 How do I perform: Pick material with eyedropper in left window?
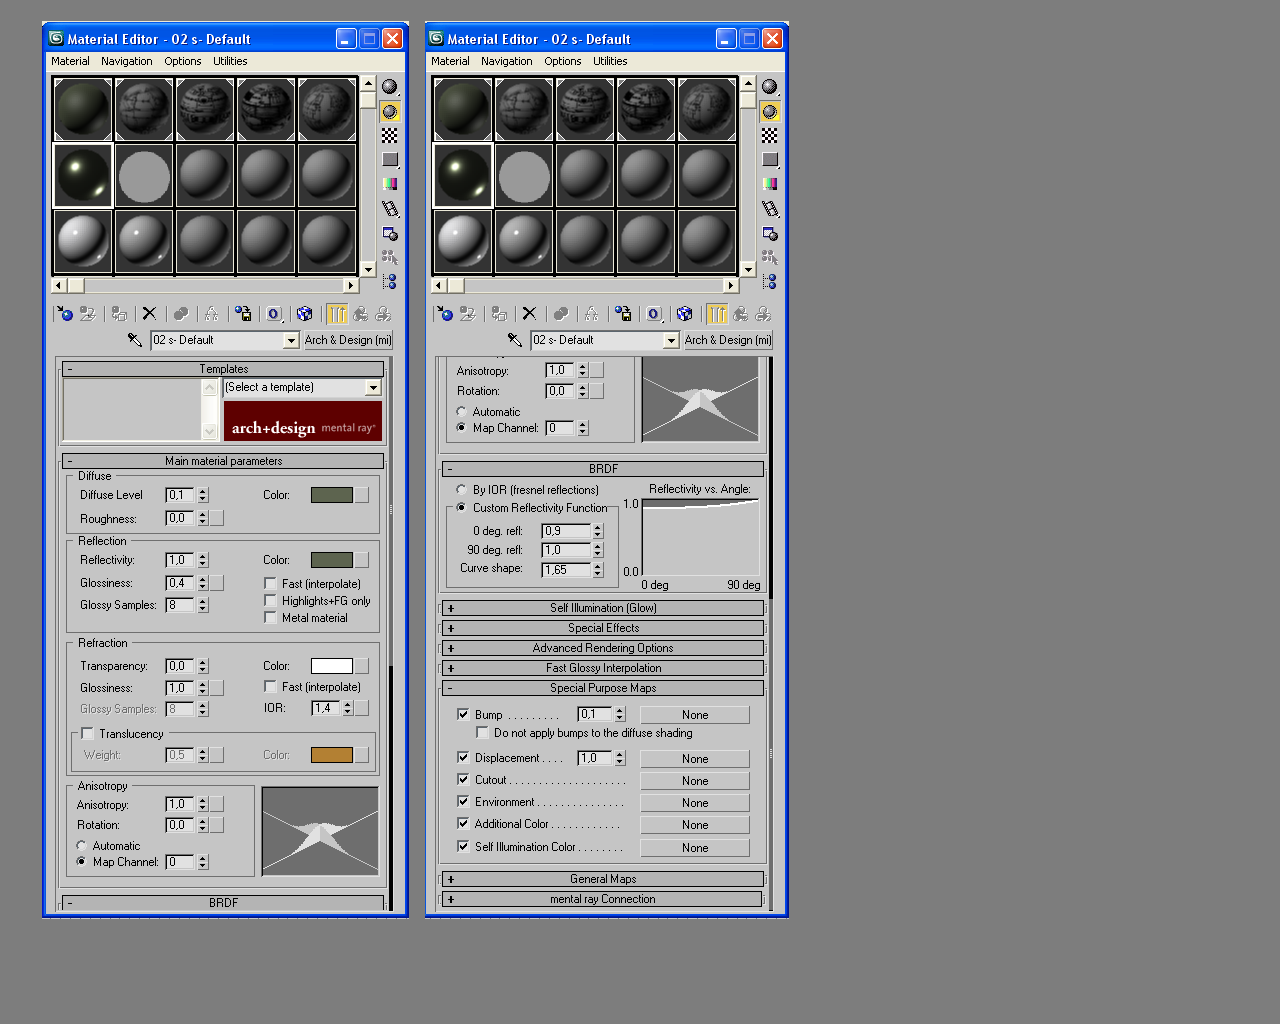(134, 340)
